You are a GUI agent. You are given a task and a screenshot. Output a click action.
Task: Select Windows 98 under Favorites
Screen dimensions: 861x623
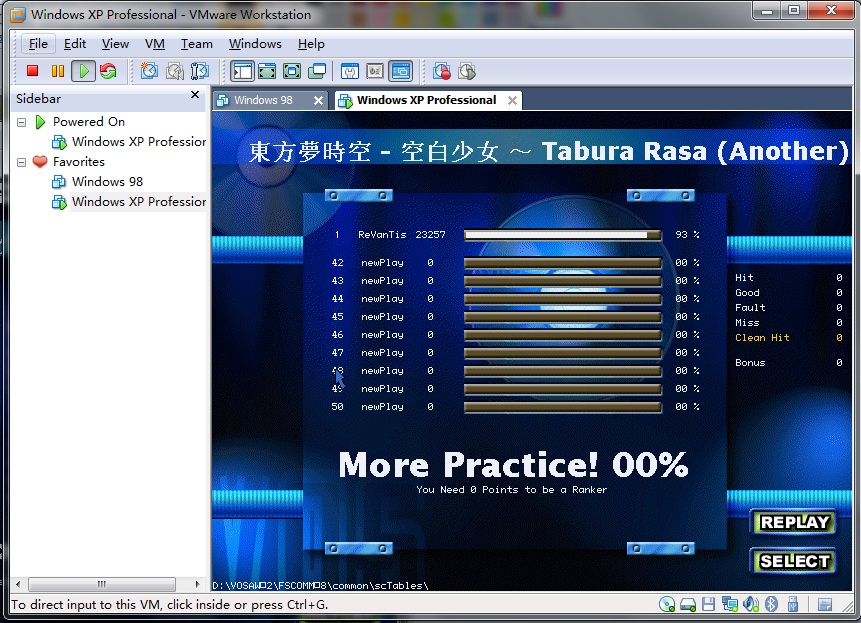coord(107,182)
